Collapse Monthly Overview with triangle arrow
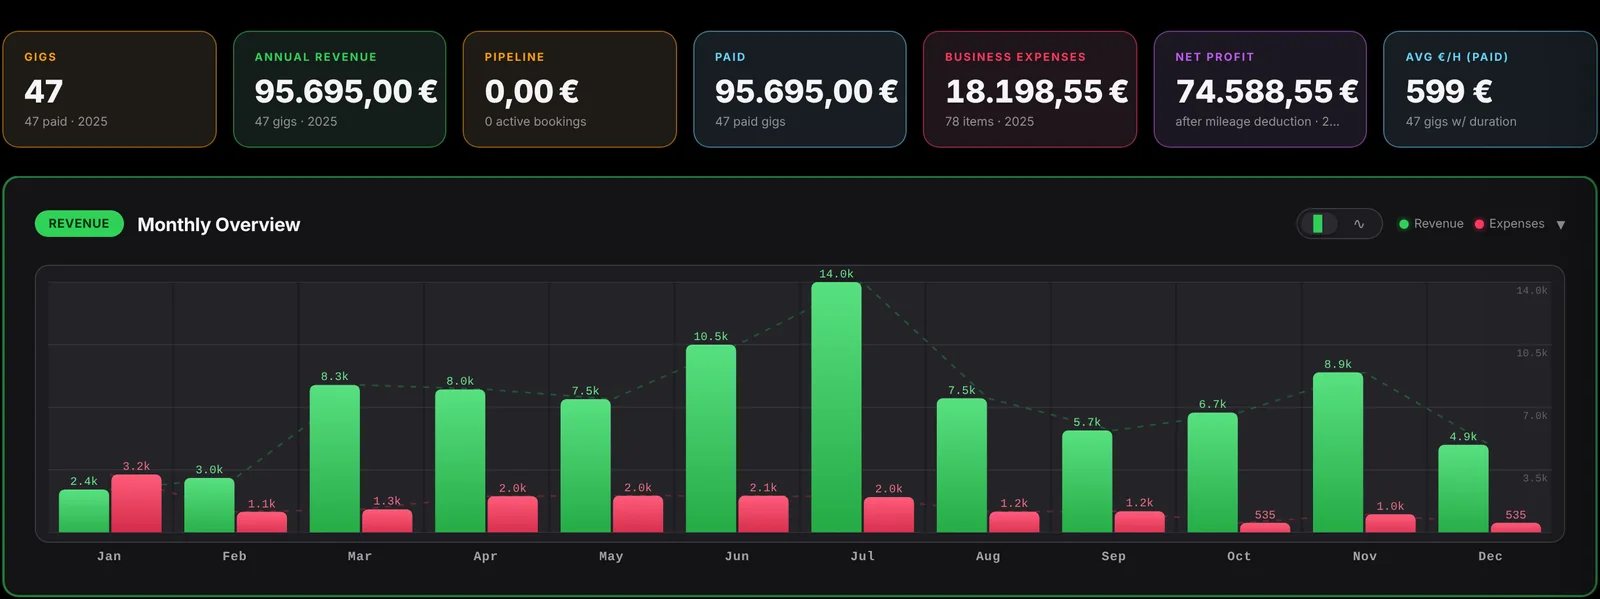This screenshot has width=1600, height=599. tap(1560, 225)
